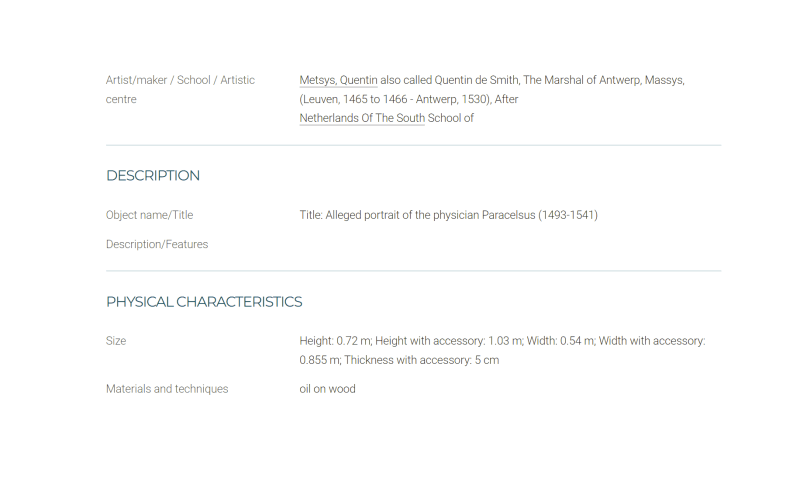Select the DESCRIPTION section heading

(153, 175)
